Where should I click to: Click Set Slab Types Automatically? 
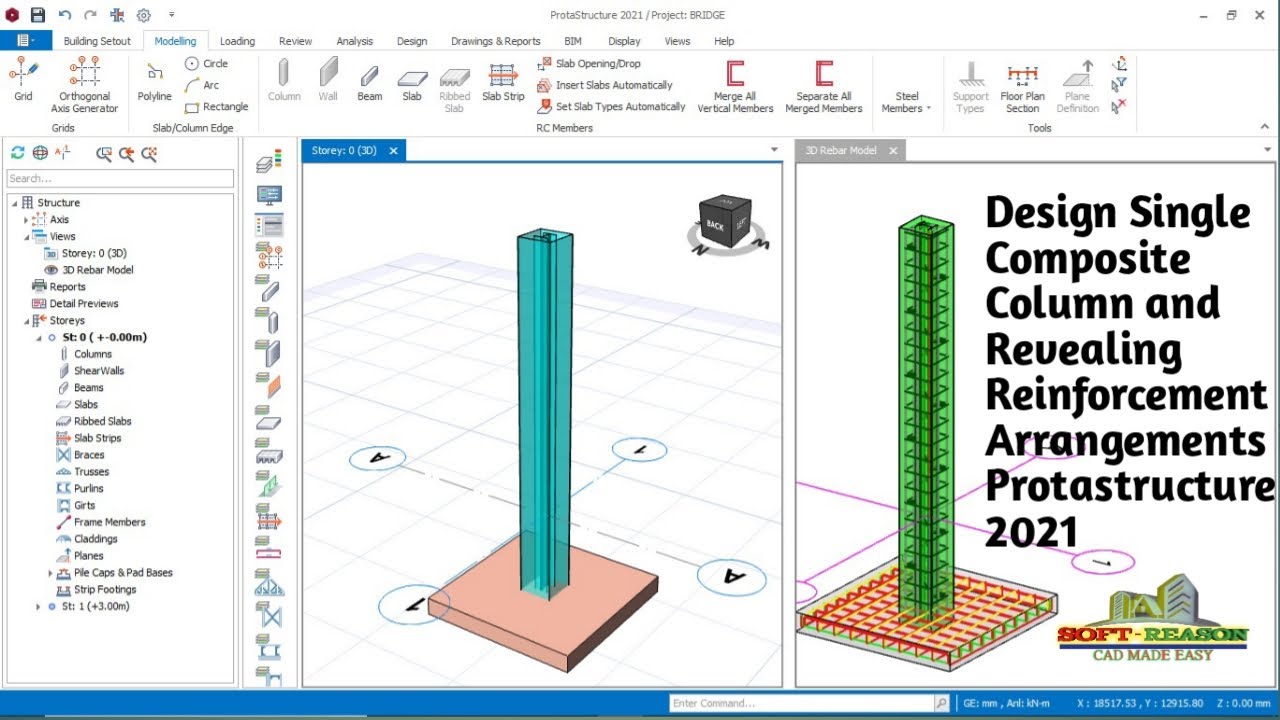coord(611,106)
